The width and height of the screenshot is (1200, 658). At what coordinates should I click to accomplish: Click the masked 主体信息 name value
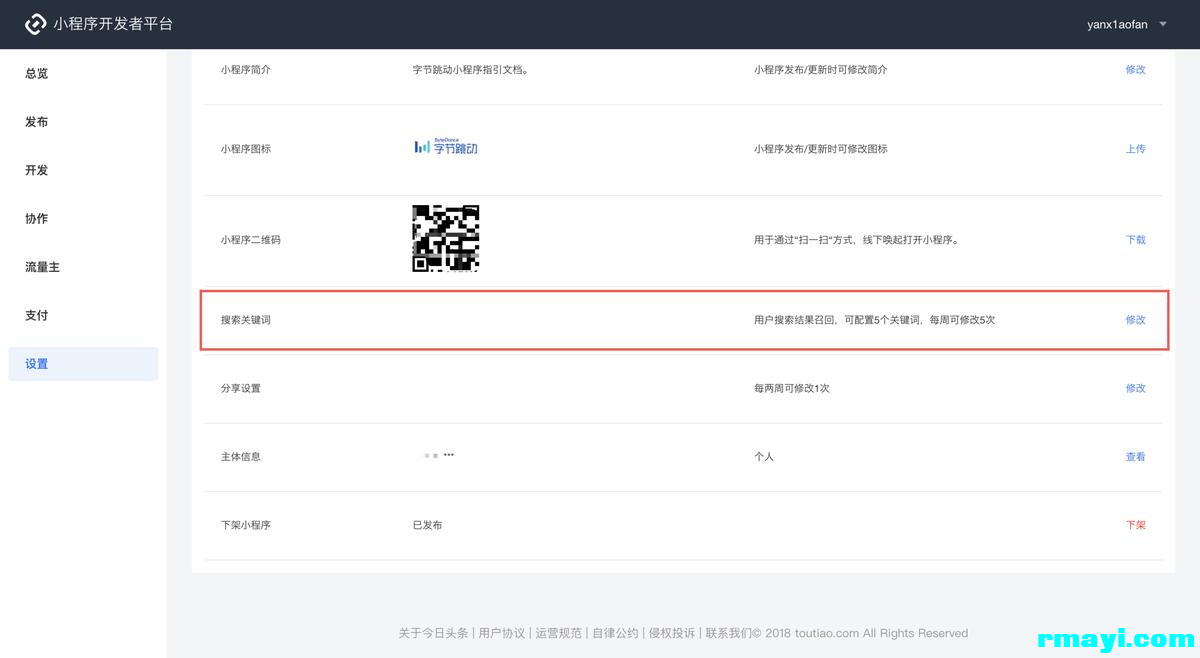click(439, 455)
